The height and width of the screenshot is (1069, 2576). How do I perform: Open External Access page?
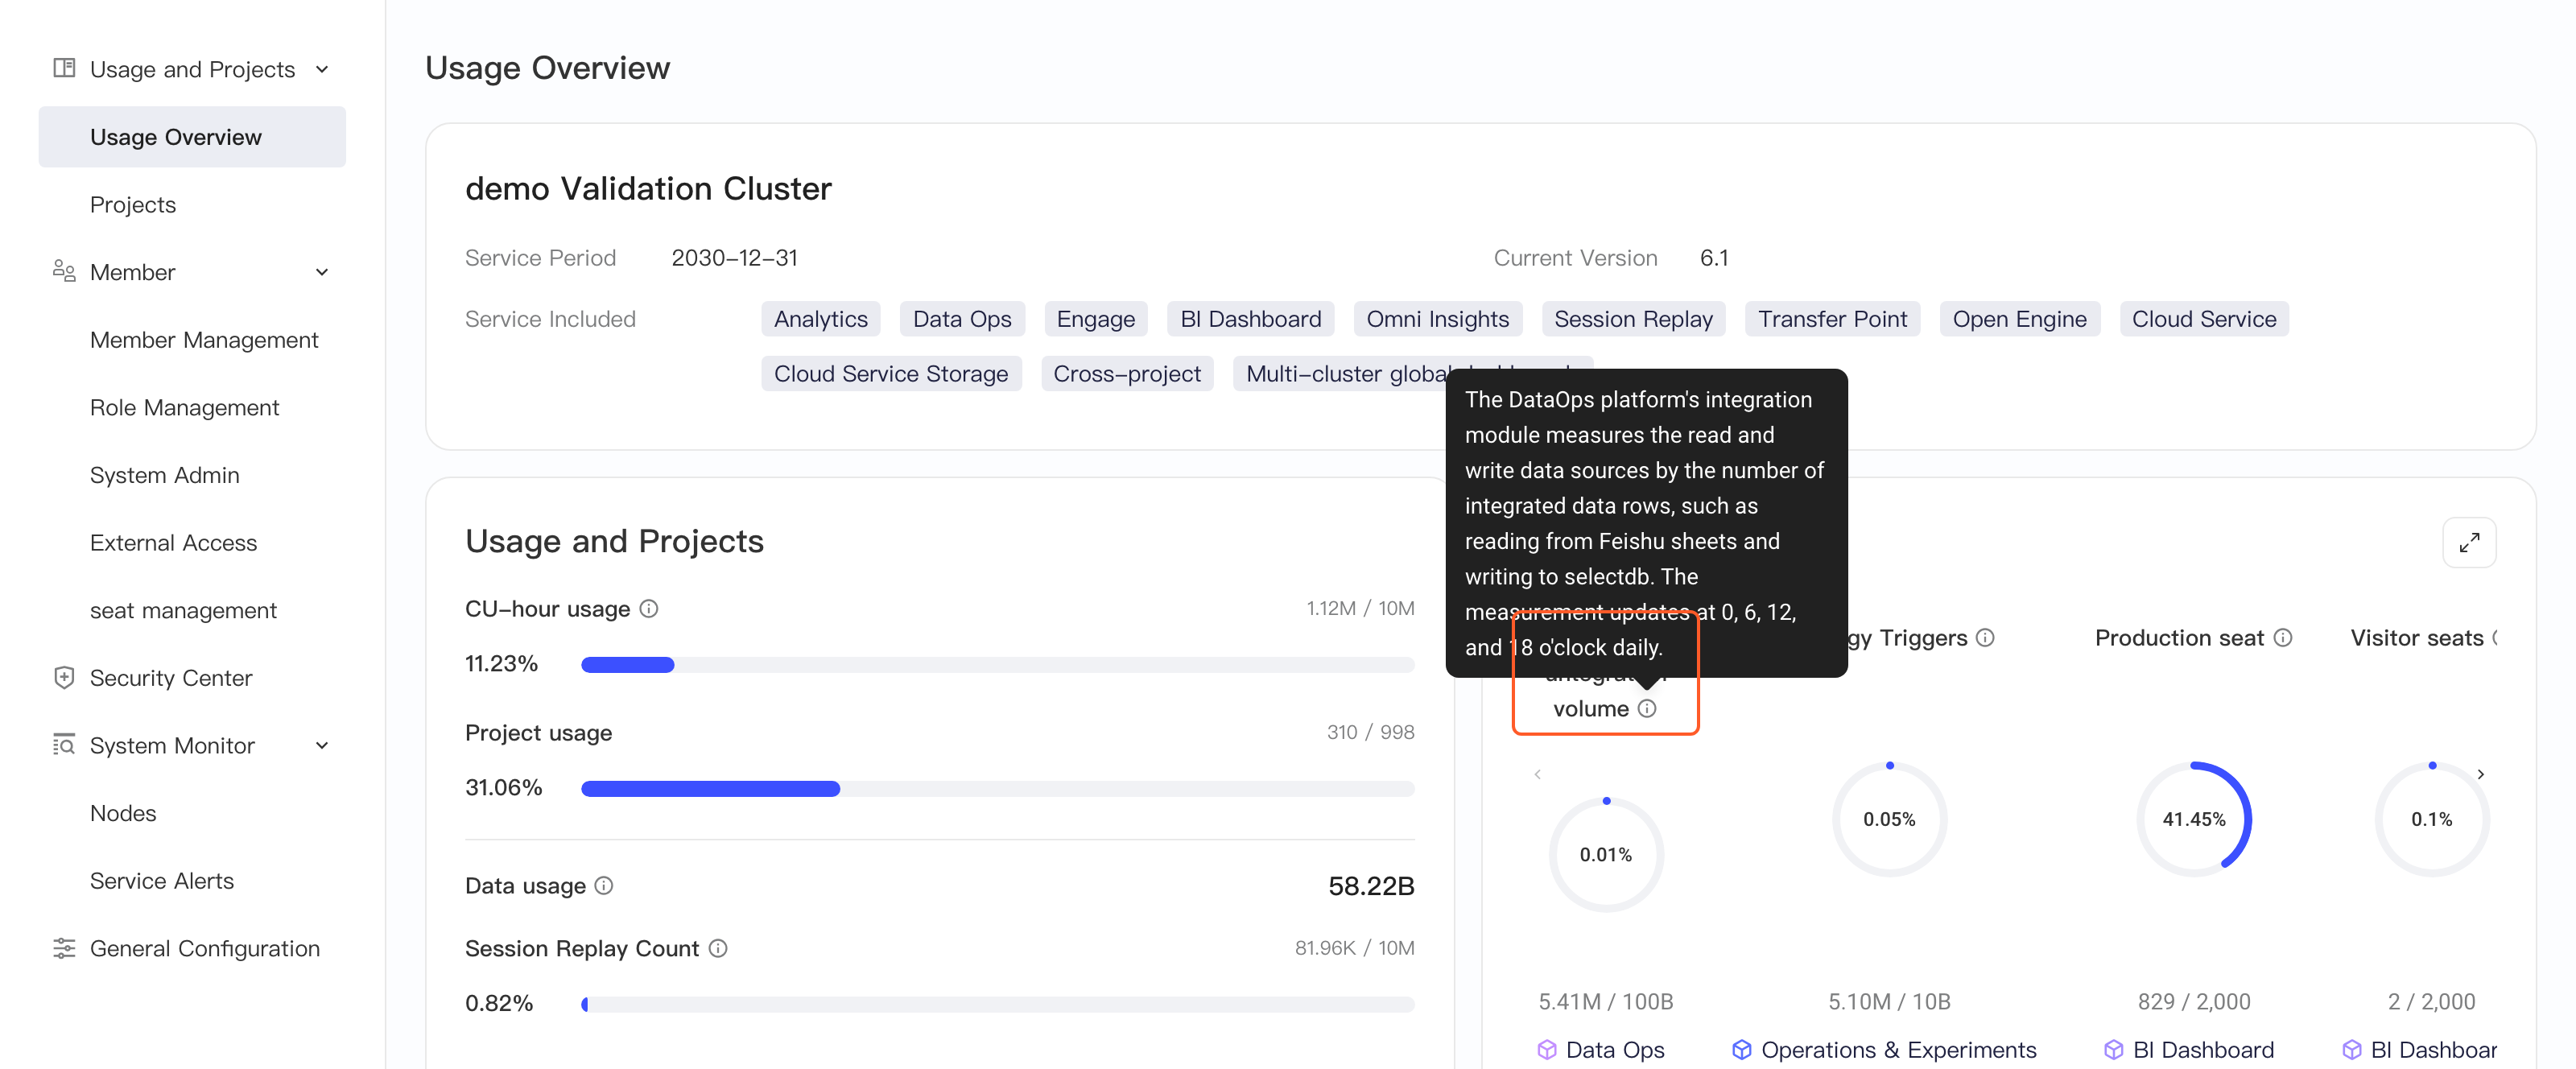tap(173, 542)
